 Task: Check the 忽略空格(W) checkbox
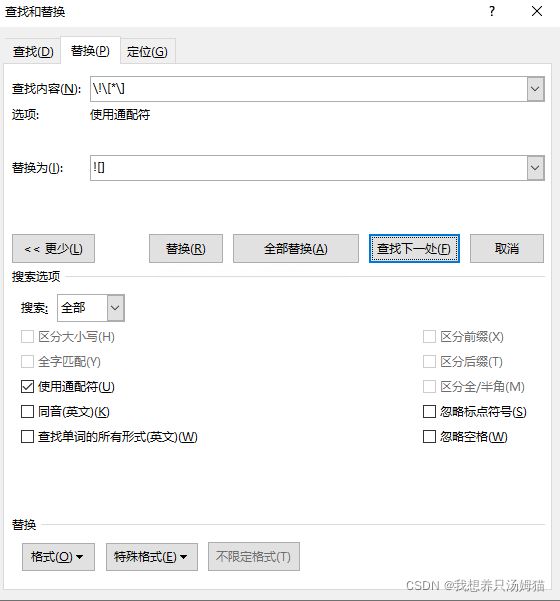(x=429, y=437)
